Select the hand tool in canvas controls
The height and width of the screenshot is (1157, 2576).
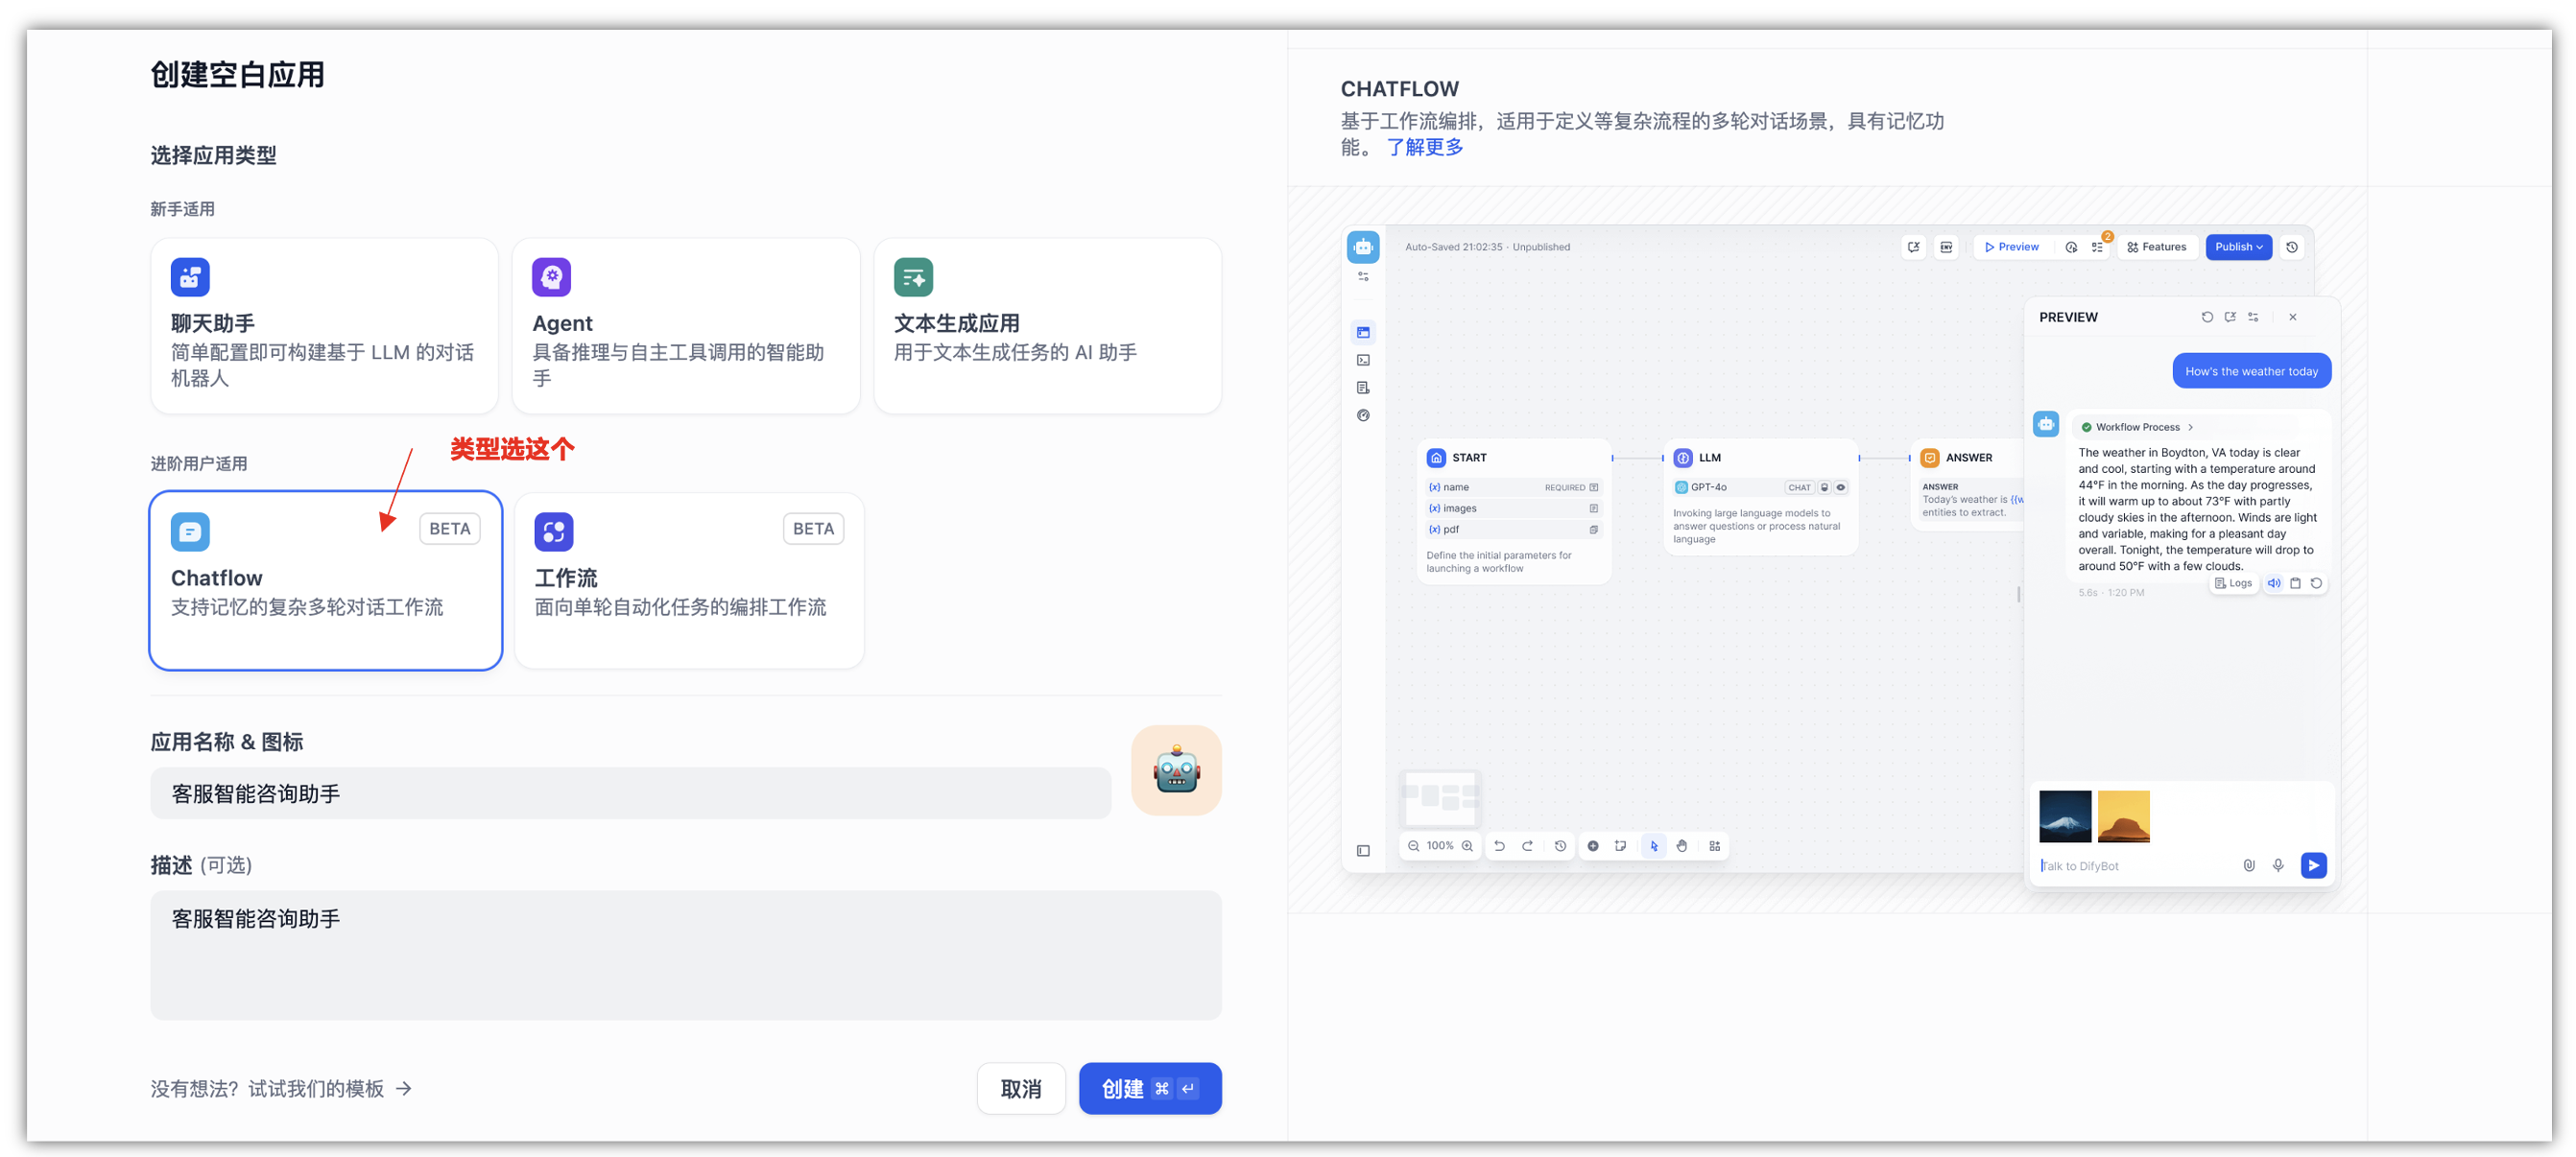1682,845
